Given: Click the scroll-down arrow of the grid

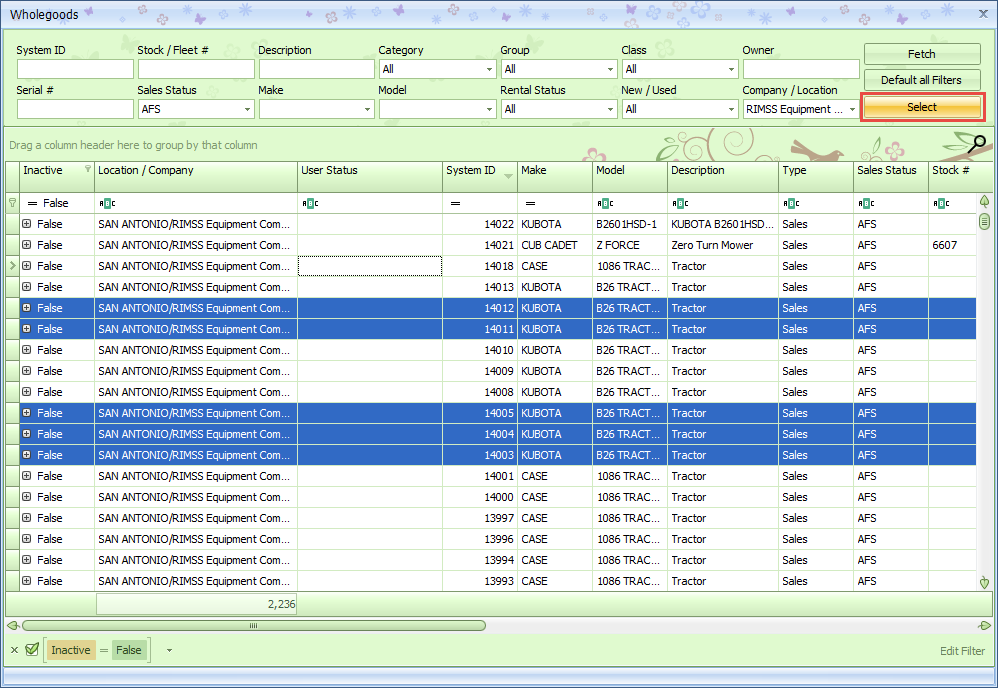Looking at the screenshot, I should click(984, 582).
